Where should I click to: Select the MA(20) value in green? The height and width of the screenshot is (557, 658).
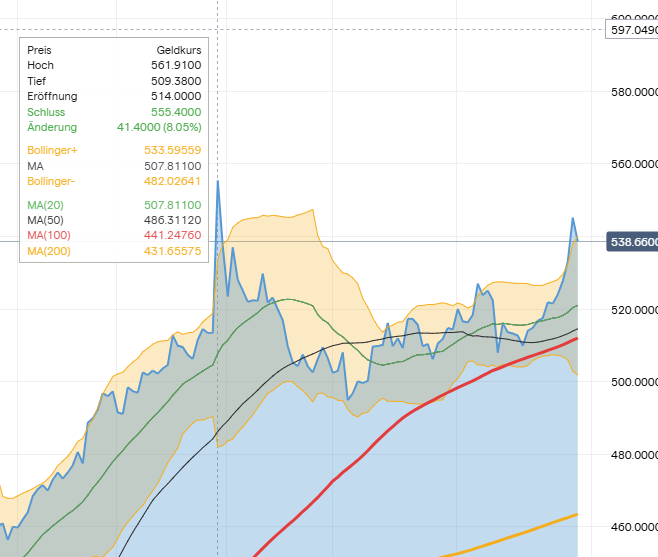(172, 205)
